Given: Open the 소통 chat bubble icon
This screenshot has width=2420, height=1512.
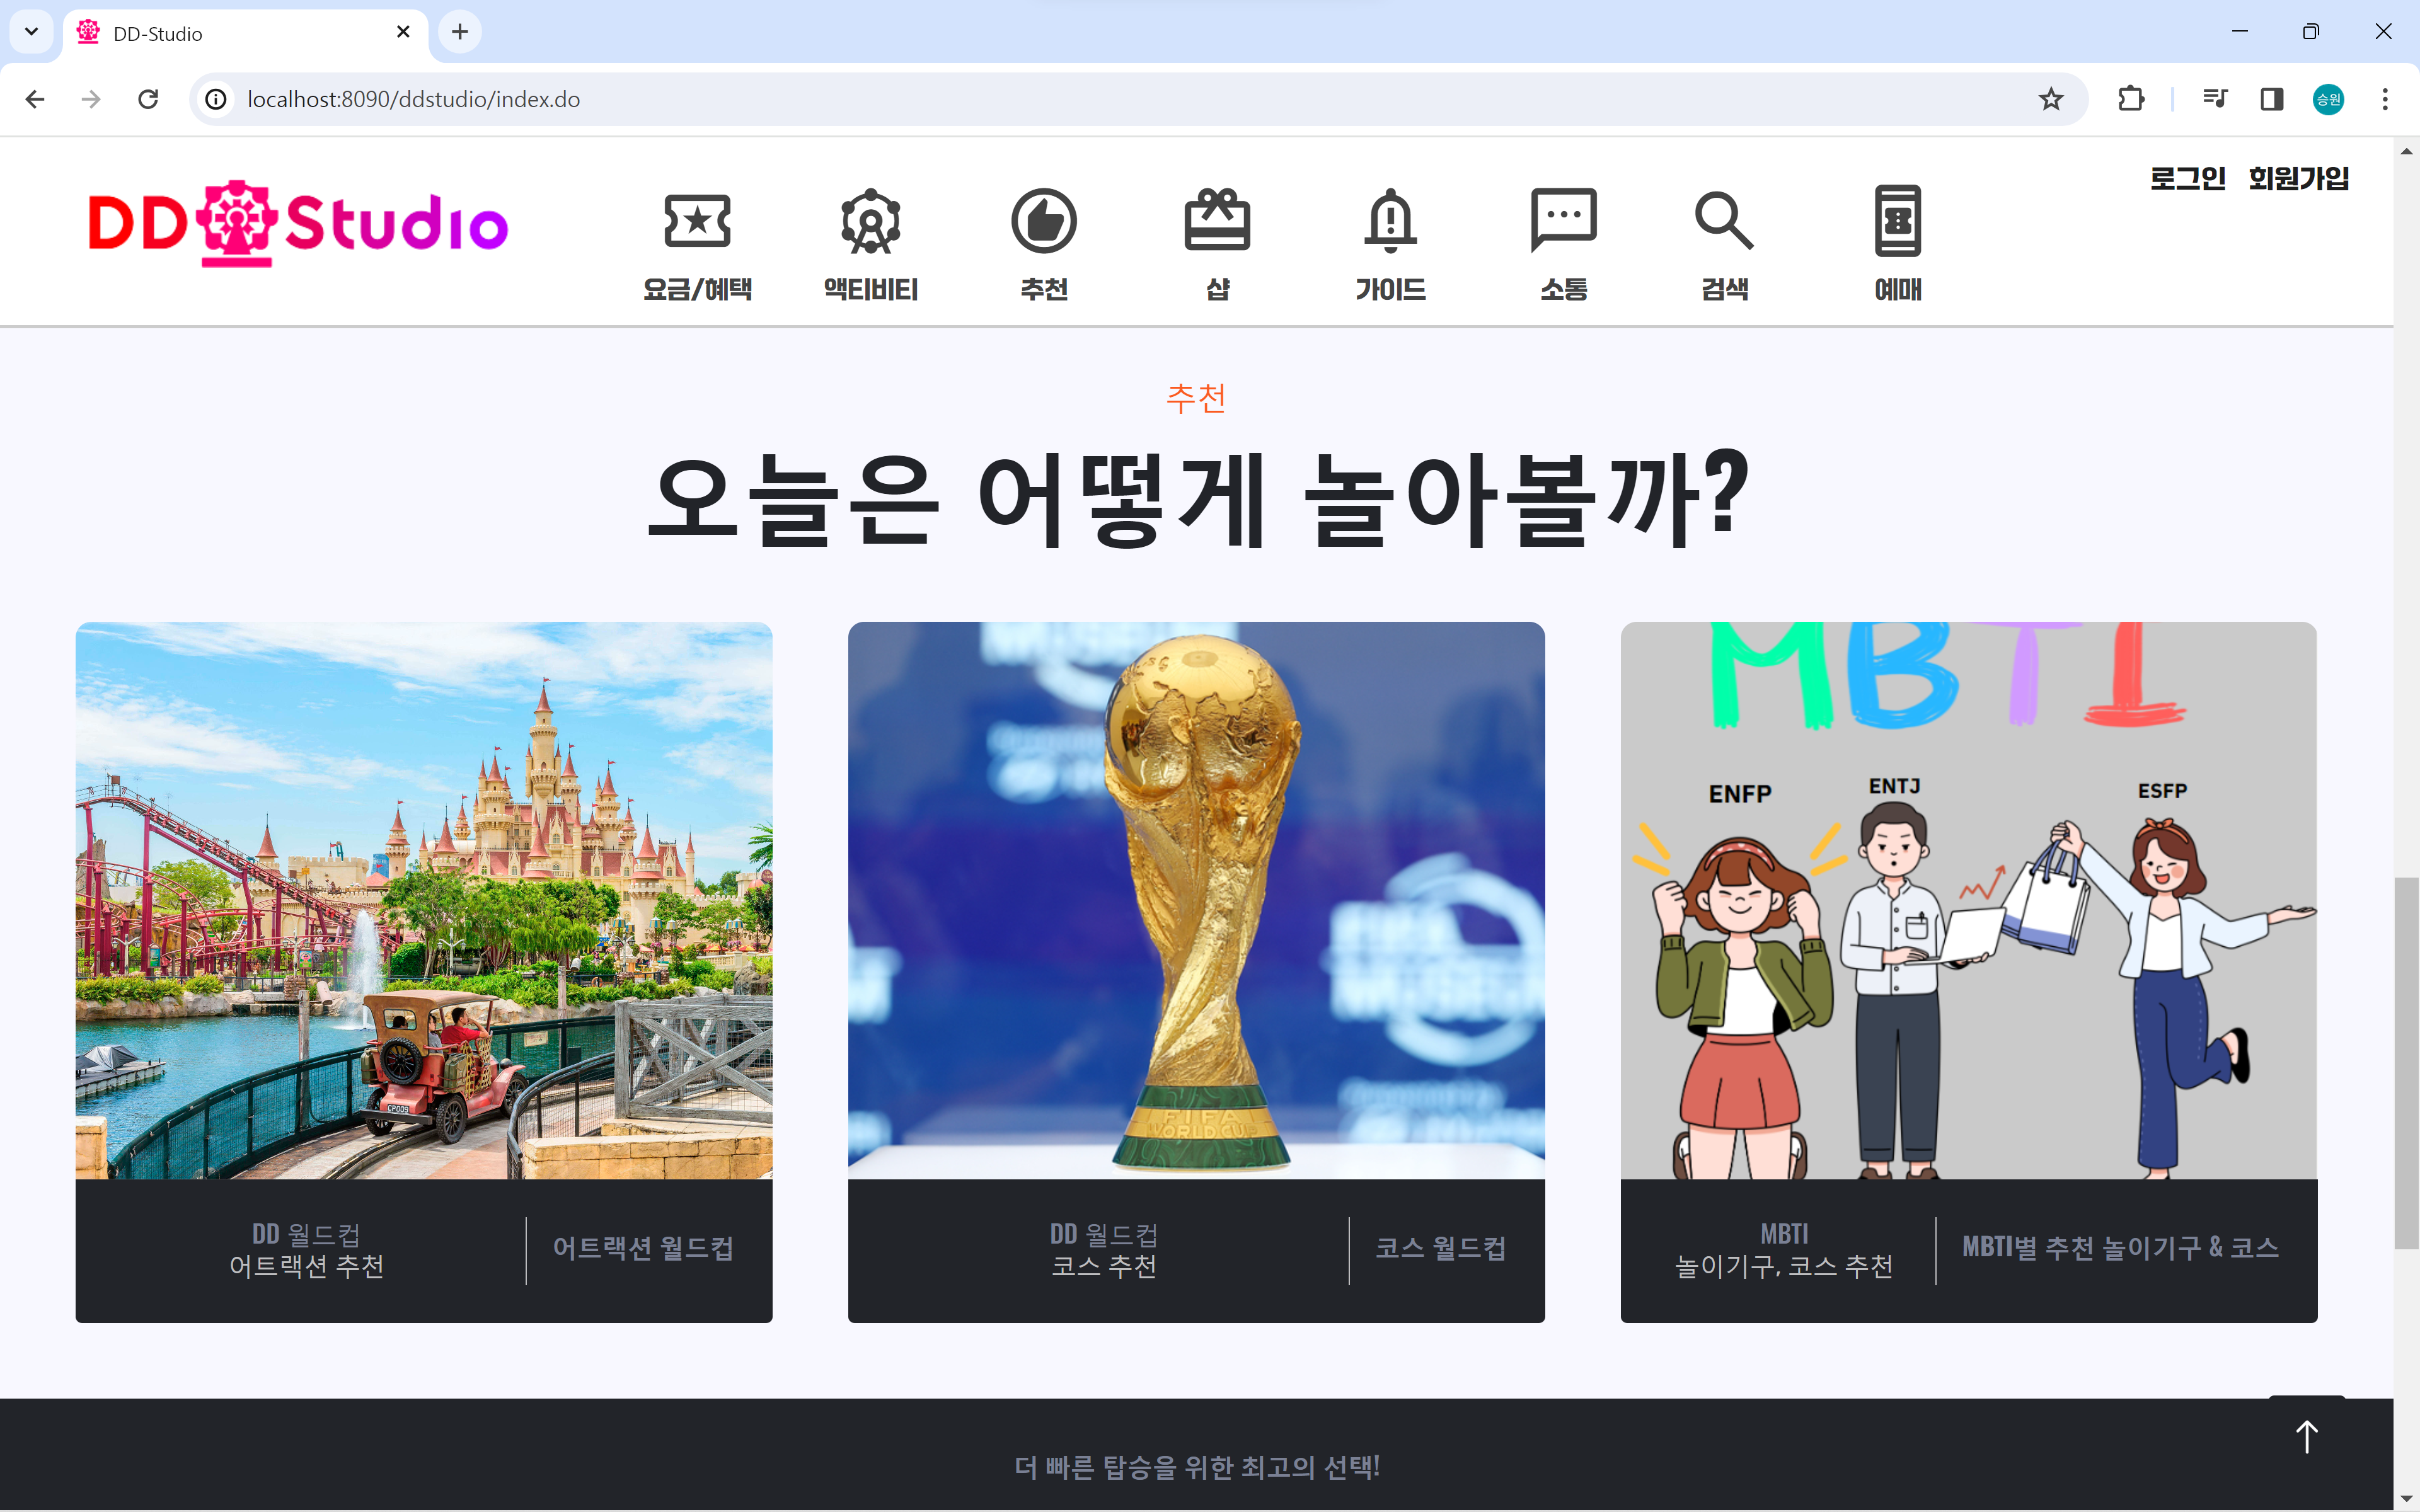Looking at the screenshot, I should pyautogui.click(x=1563, y=220).
